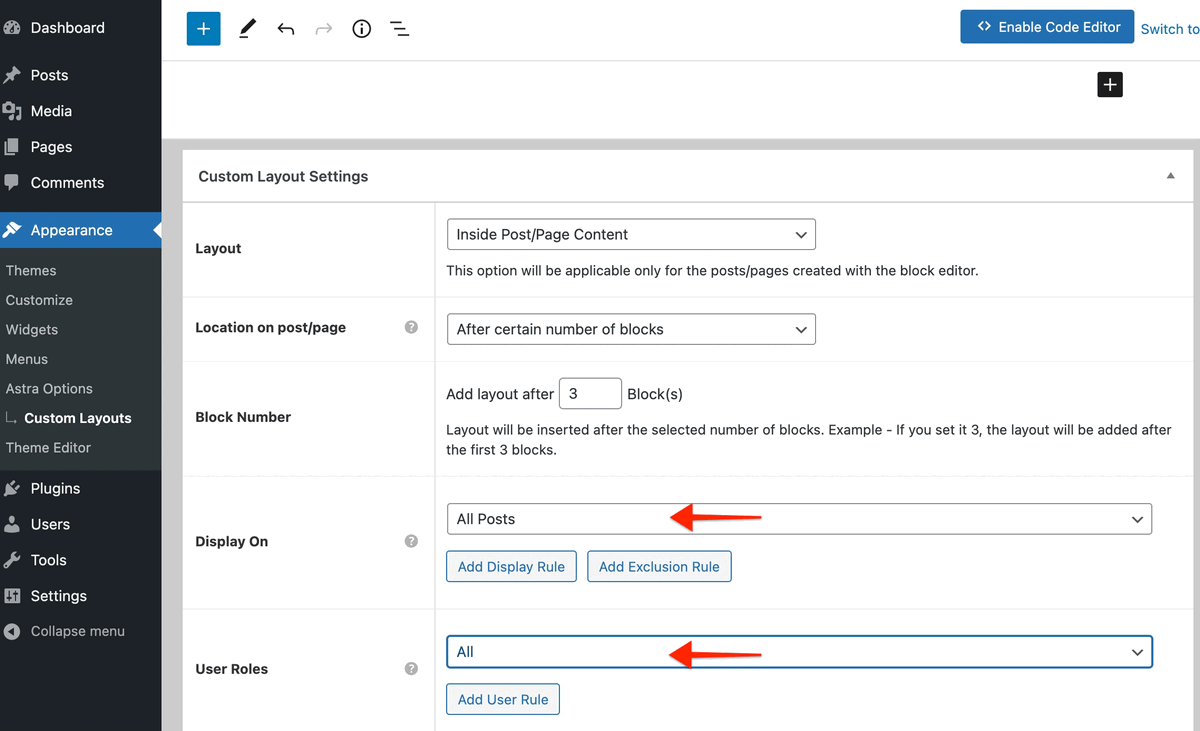The width and height of the screenshot is (1200, 731).
Task: Click Add Exclusion Rule button
Action: [x=659, y=566]
